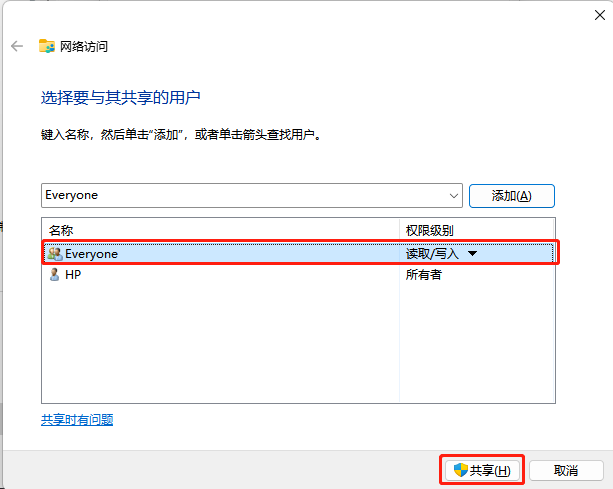The image size is (613, 489).
Task: Click the shield icon on the 共享 button
Action: click(460, 470)
